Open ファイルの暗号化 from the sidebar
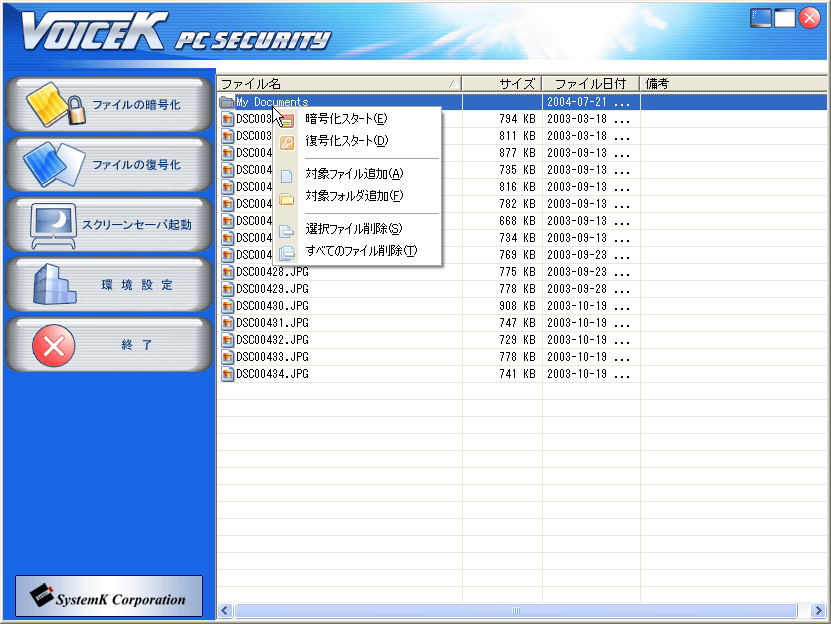The width and height of the screenshot is (831, 624). 109,104
